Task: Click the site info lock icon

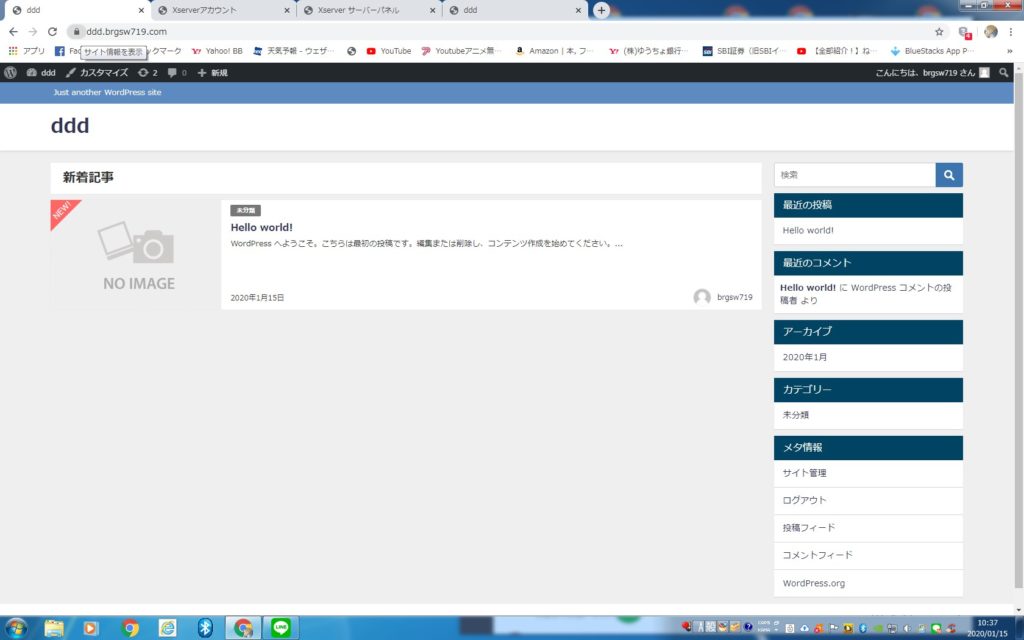Action: tap(75, 32)
